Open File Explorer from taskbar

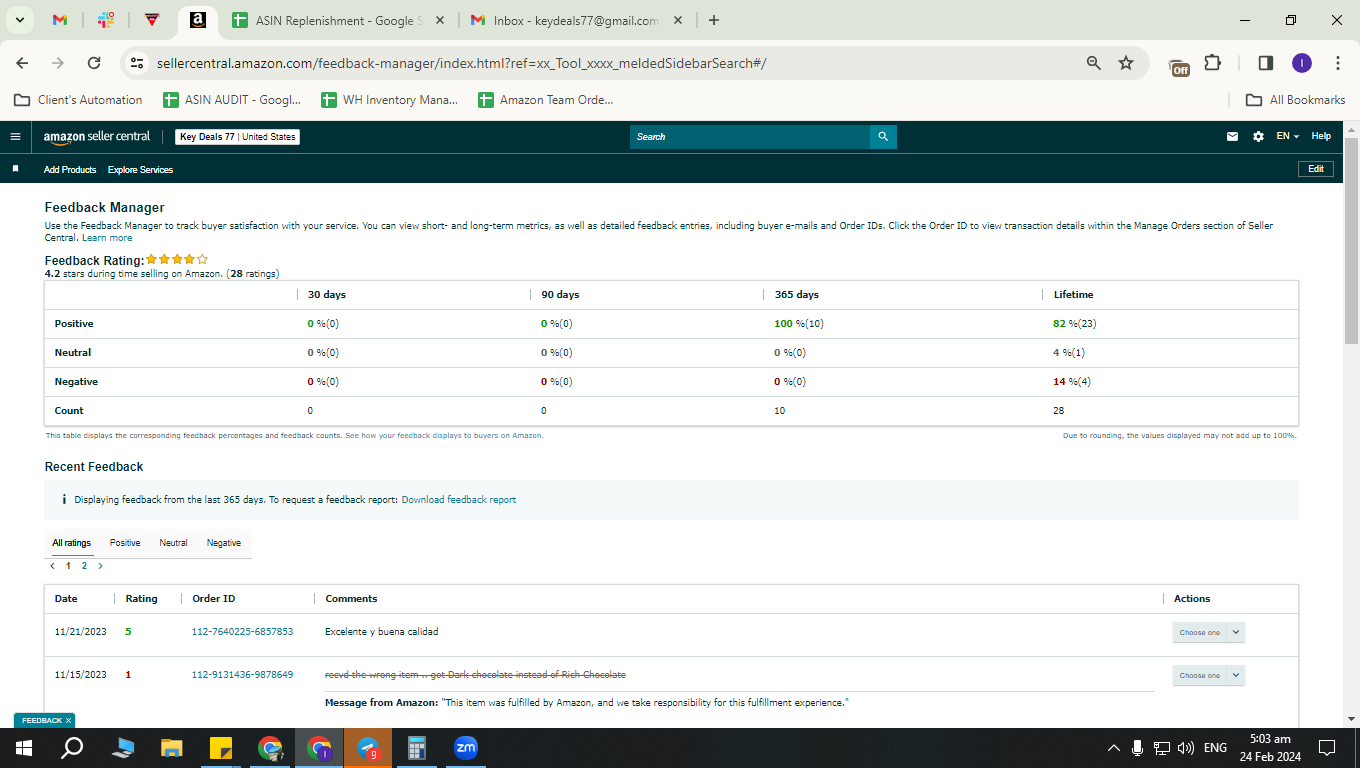click(x=172, y=748)
